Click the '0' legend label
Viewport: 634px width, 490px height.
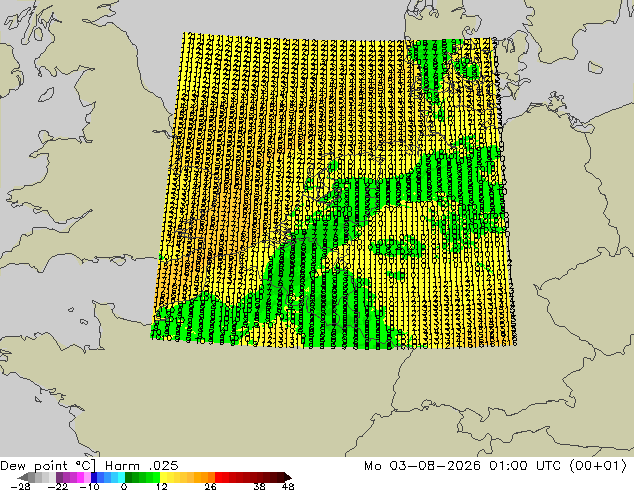pyautogui.click(x=124, y=486)
